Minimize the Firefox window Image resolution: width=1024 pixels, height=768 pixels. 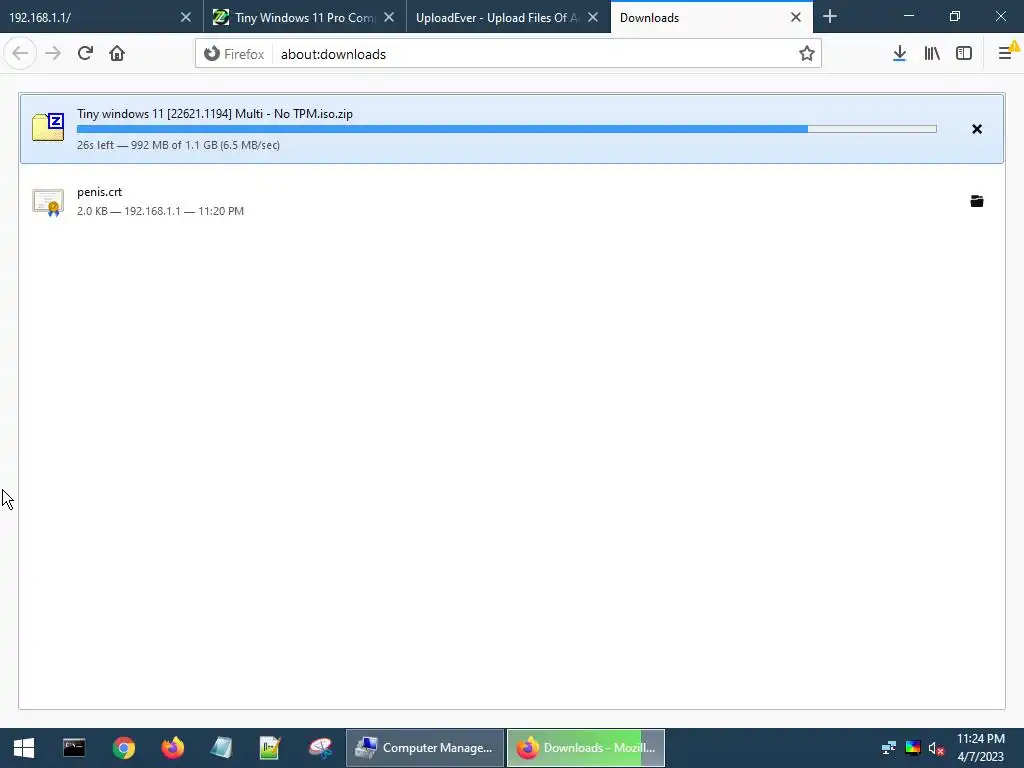908,16
